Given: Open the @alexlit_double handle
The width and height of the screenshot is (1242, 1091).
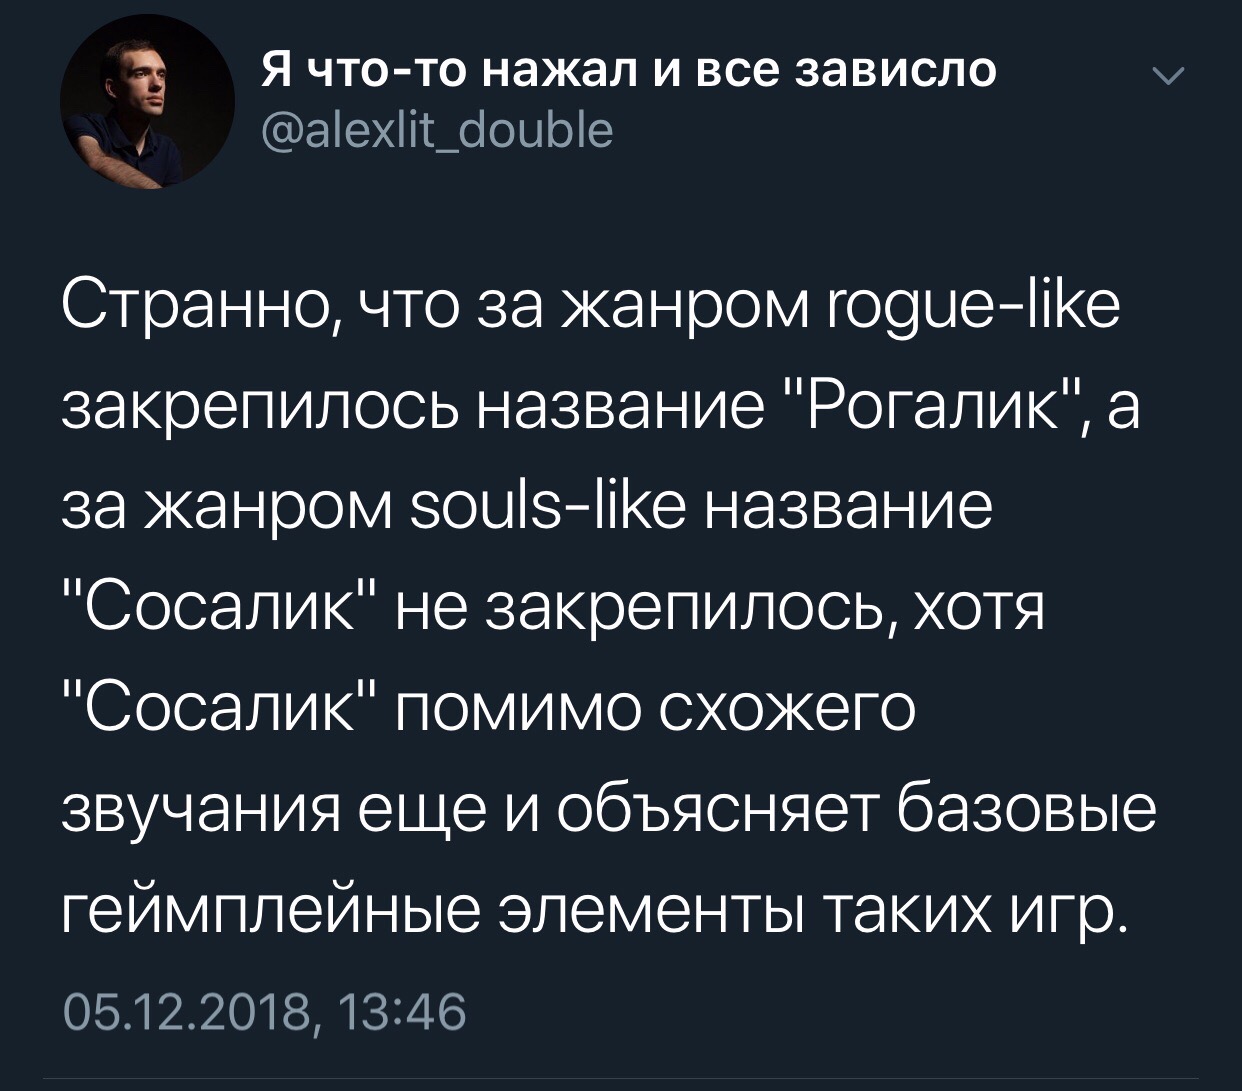Looking at the screenshot, I should [437, 131].
